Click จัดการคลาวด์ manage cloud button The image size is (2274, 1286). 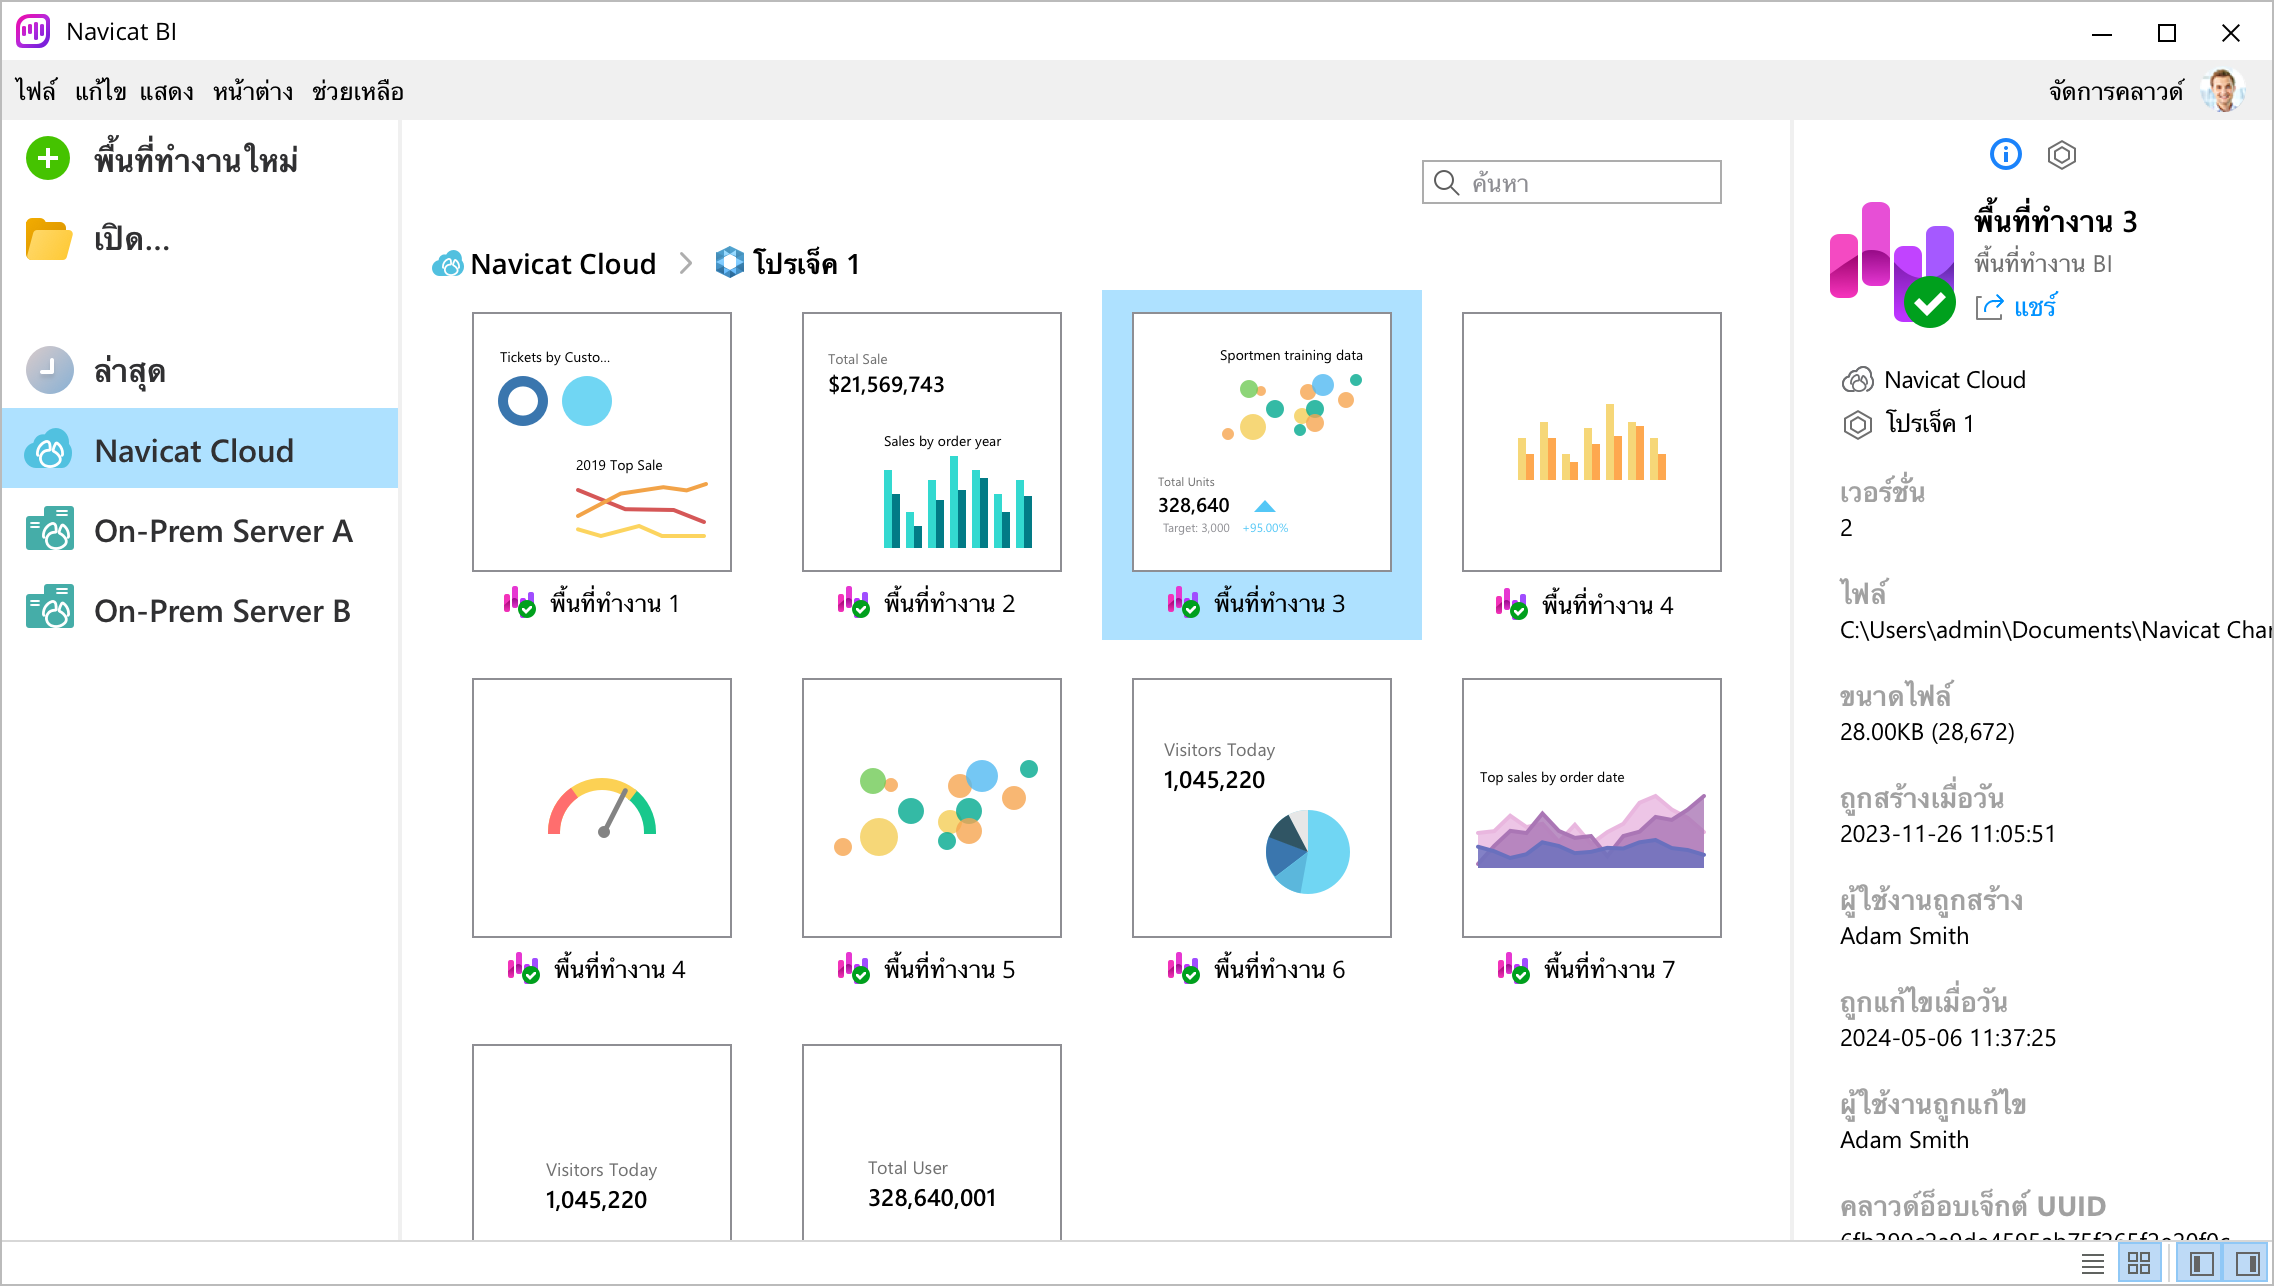click(x=2115, y=91)
